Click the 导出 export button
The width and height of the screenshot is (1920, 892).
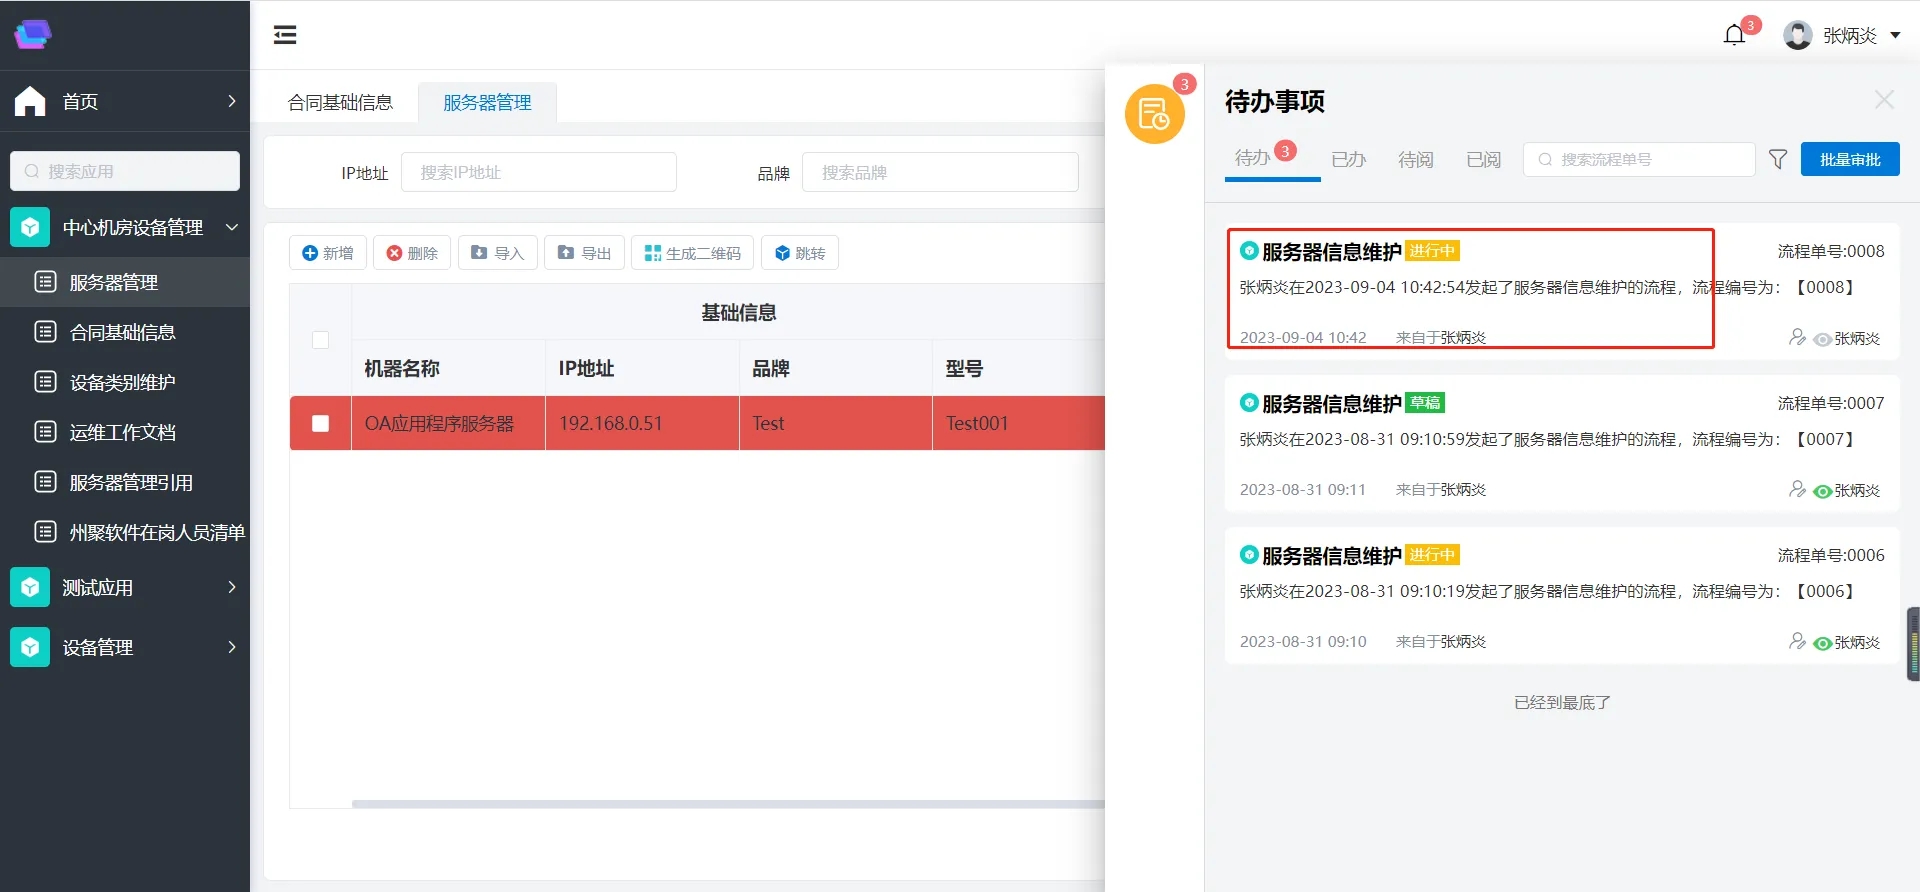coord(584,253)
